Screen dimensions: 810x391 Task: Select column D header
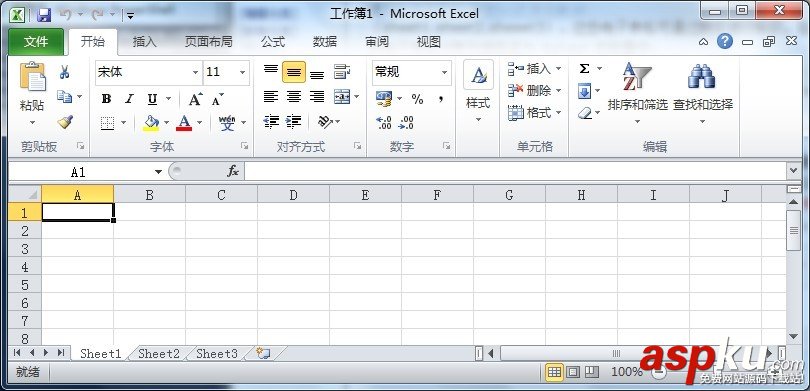293,195
